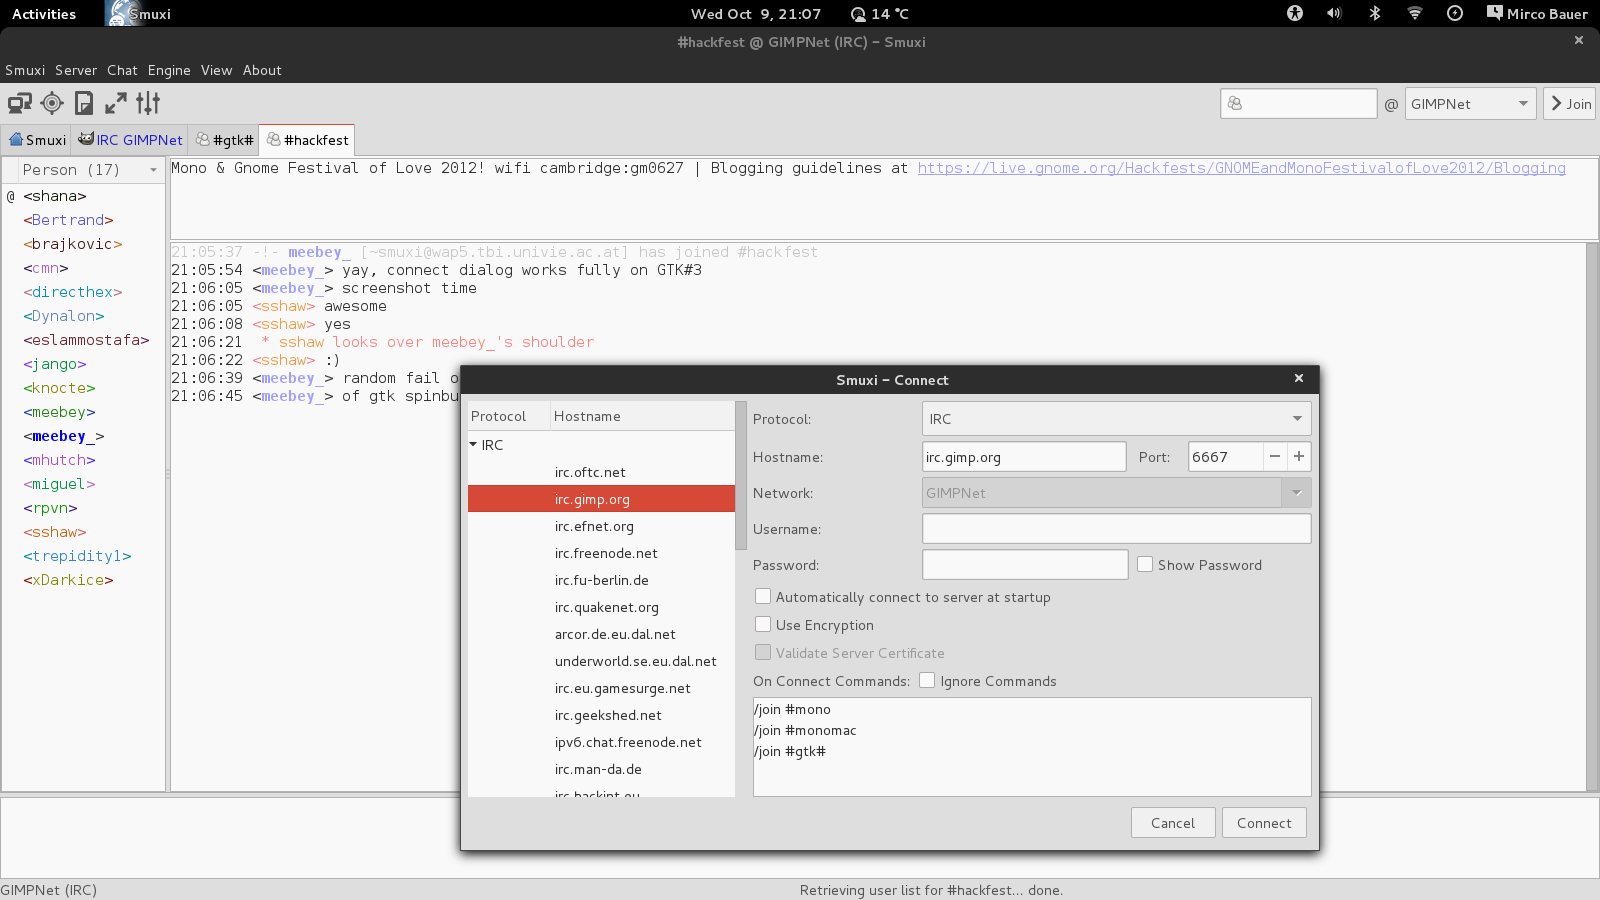Viewport: 1600px width, 900px height.
Task: Focus the Port number field
Action: pos(1225,456)
